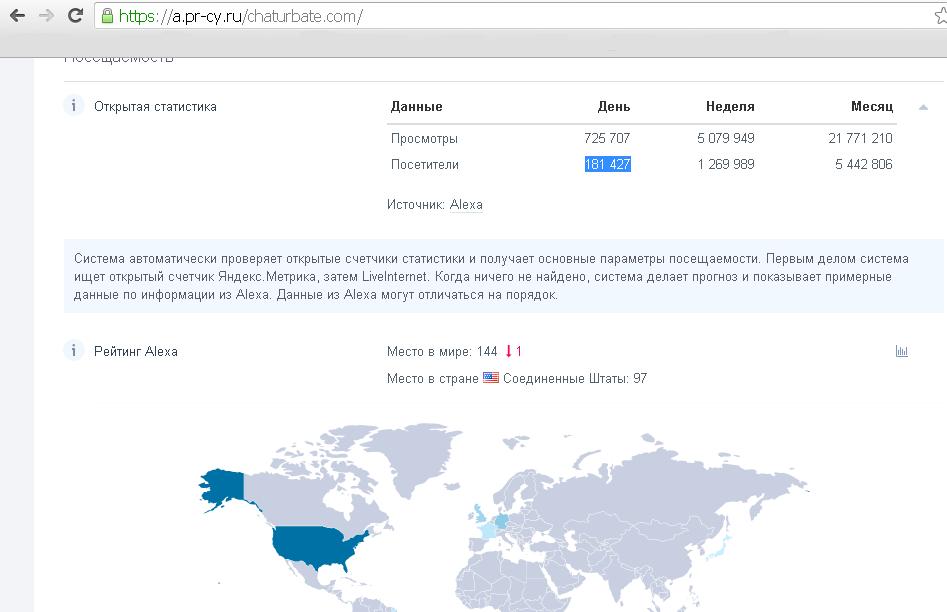Open the Alexa source link
This screenshot has width=947, height=612.
coord(466,205)
